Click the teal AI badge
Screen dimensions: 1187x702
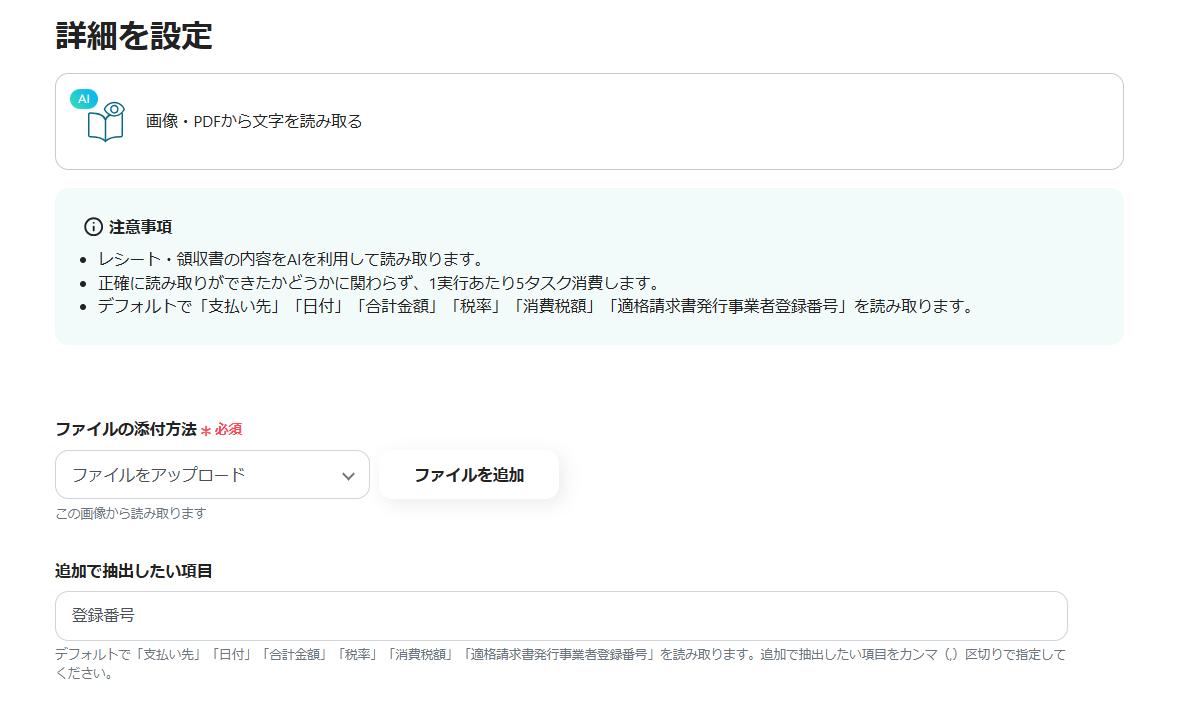(x=84, y=99)
